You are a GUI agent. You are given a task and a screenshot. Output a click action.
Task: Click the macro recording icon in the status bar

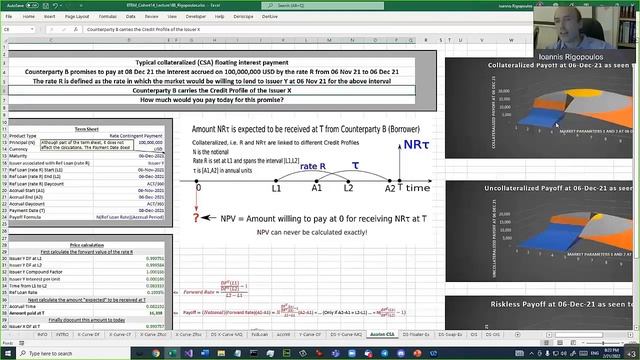pyautogui.click(x=22, y=343)
